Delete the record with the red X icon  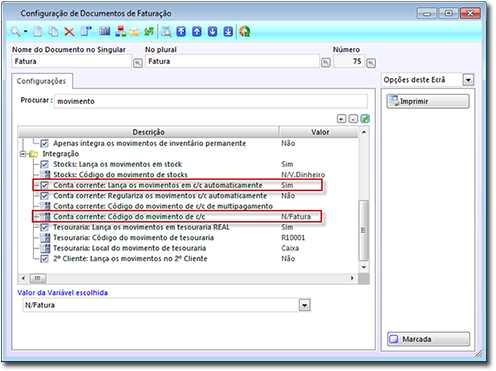(x=69, y=32)
